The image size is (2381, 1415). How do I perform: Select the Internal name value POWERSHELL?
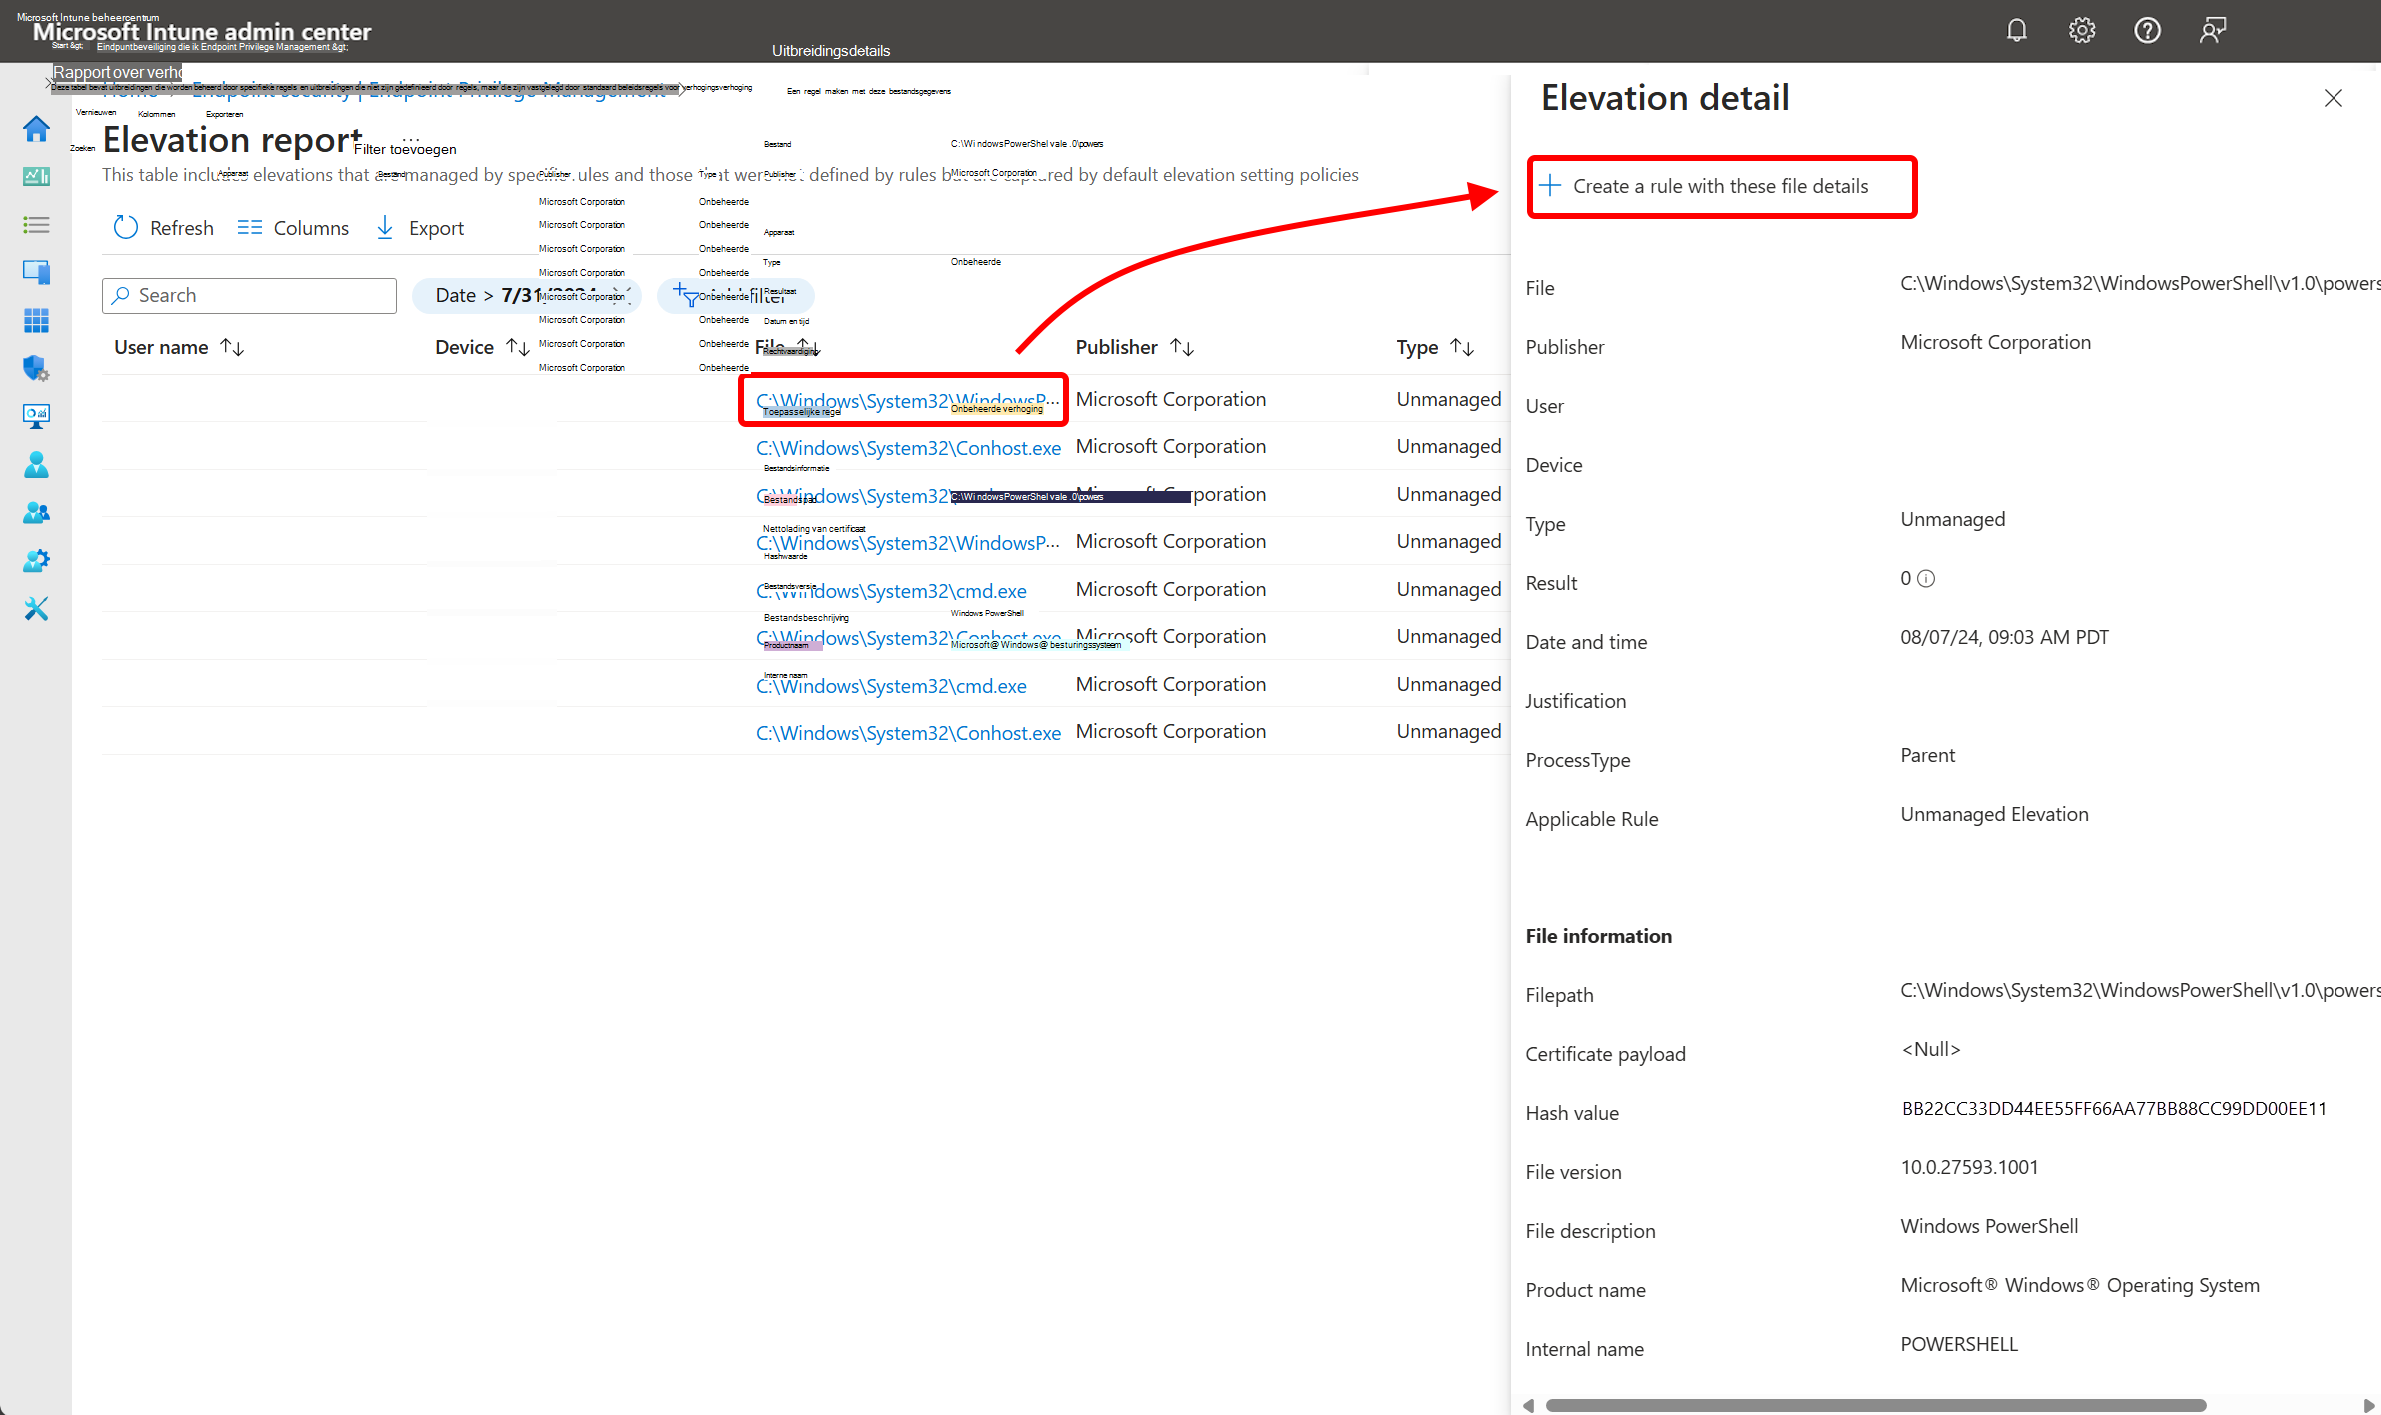(1959, 1345)
